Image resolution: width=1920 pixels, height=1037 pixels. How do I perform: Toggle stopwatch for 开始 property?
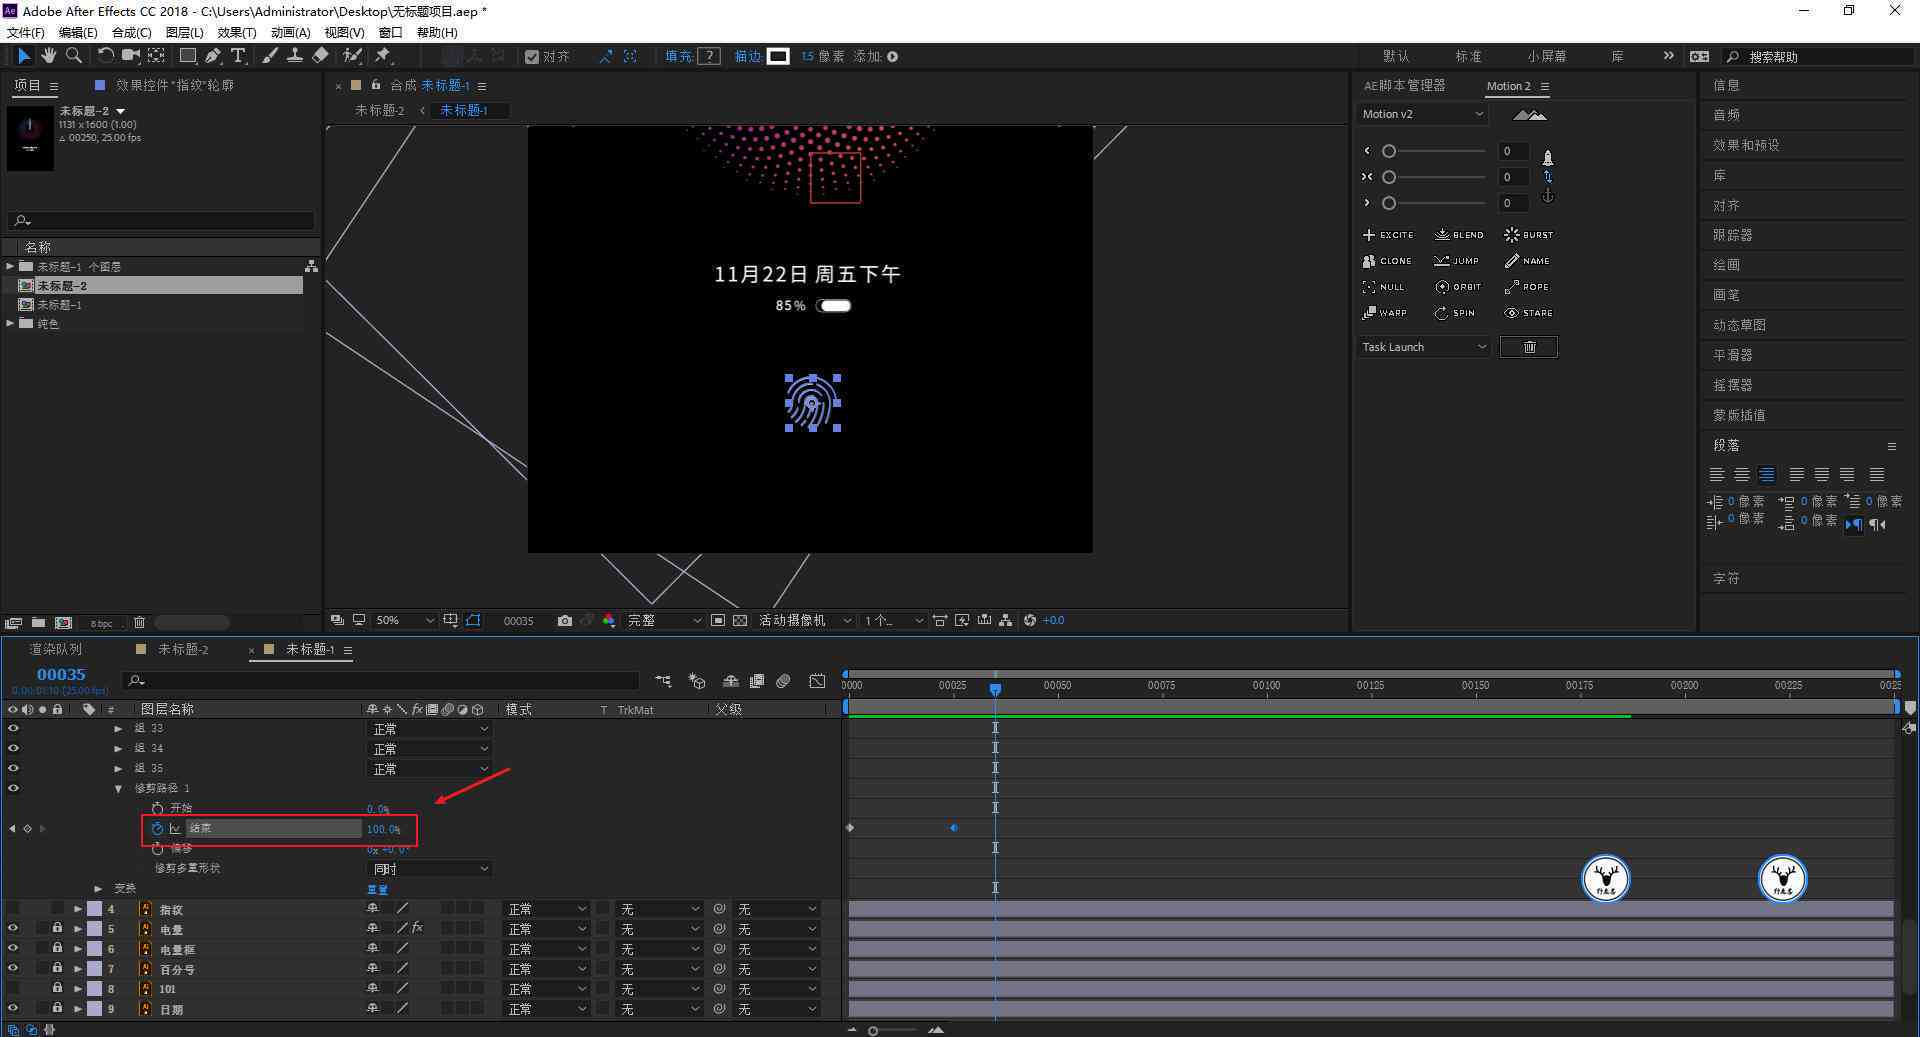pyautogui.click(x=157, y=808)
